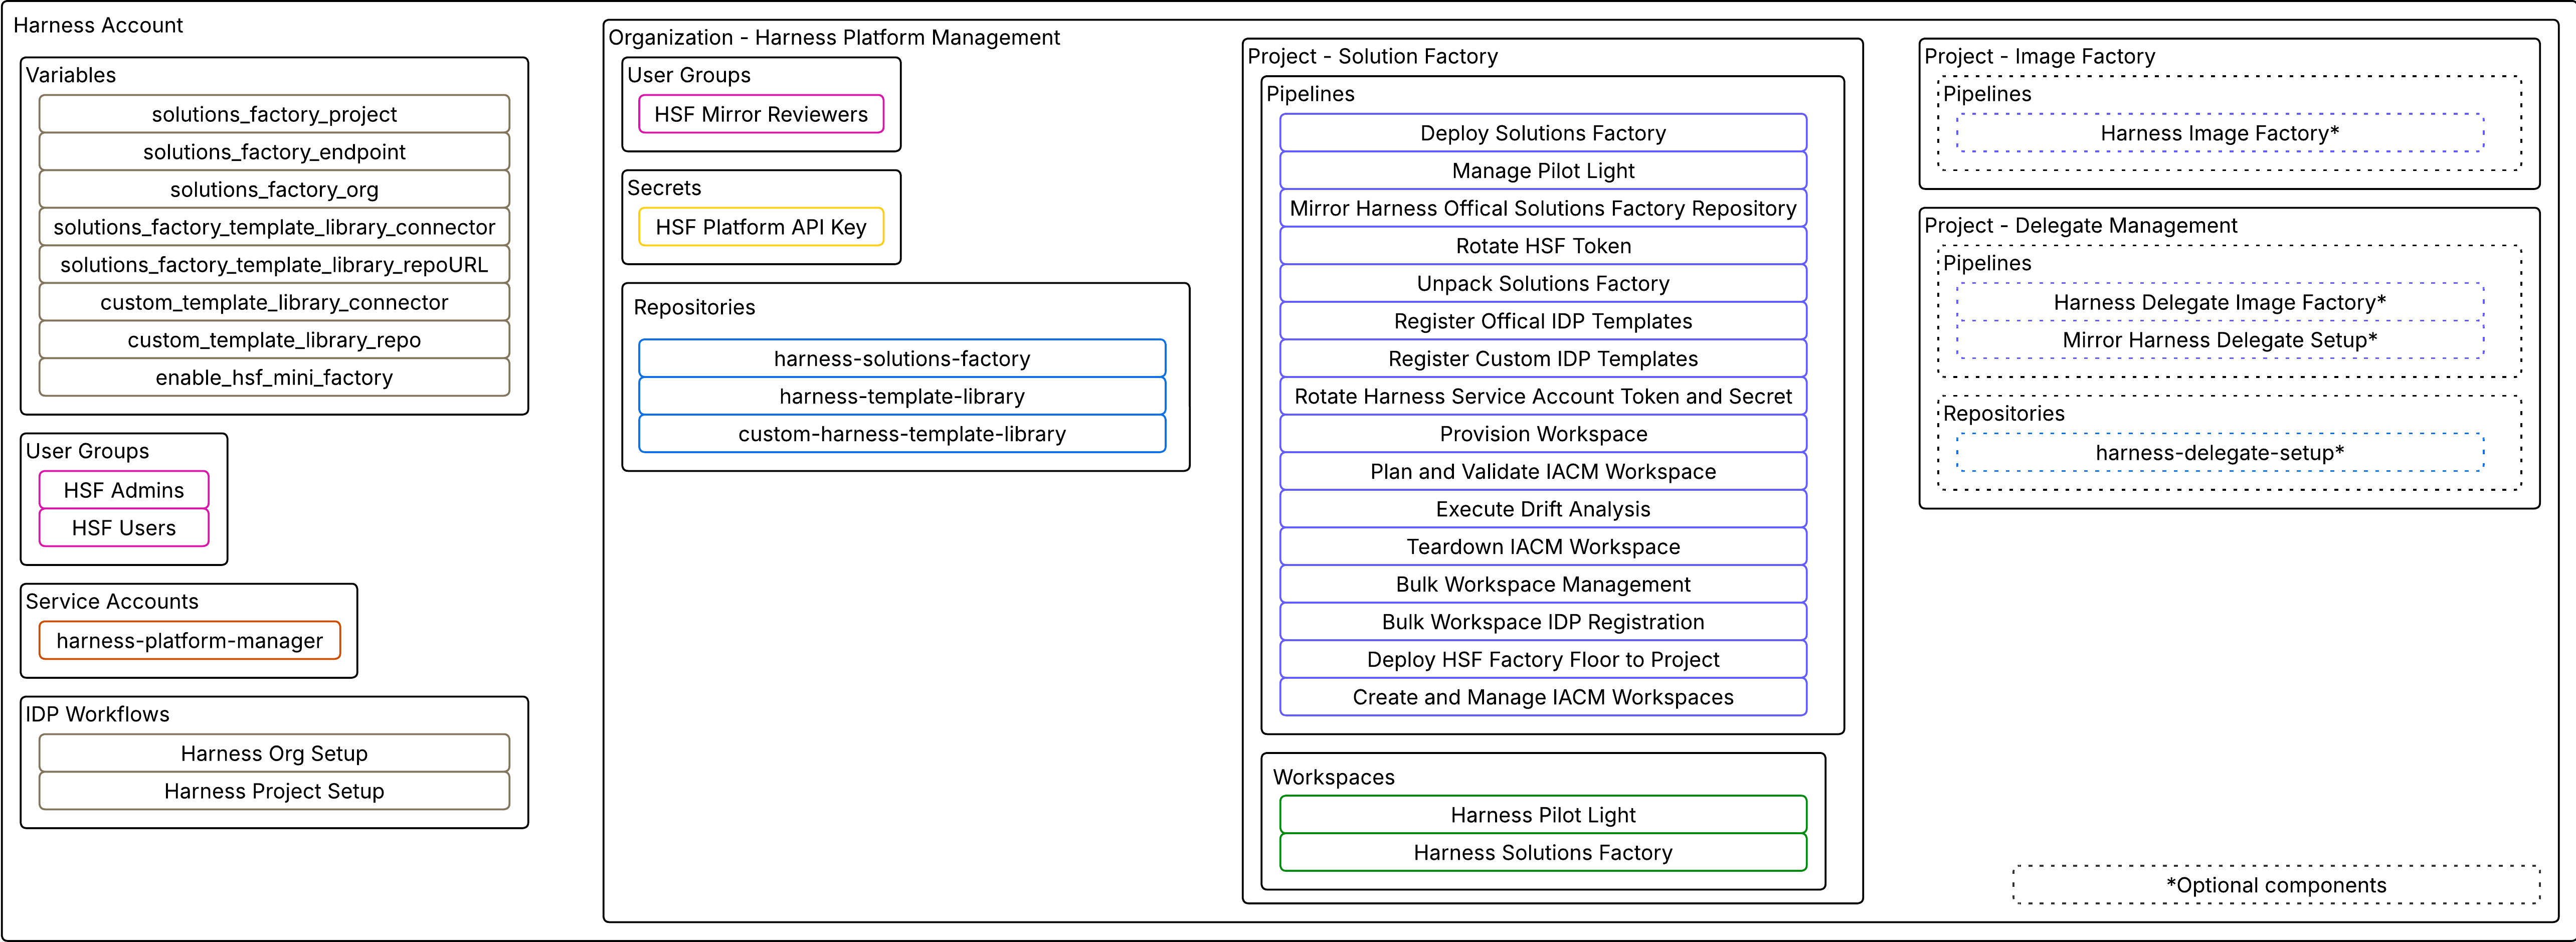Click the Mirror Harness Delegate Setup pipeline
2576x942 pixels.
(x=2220, y=340)
